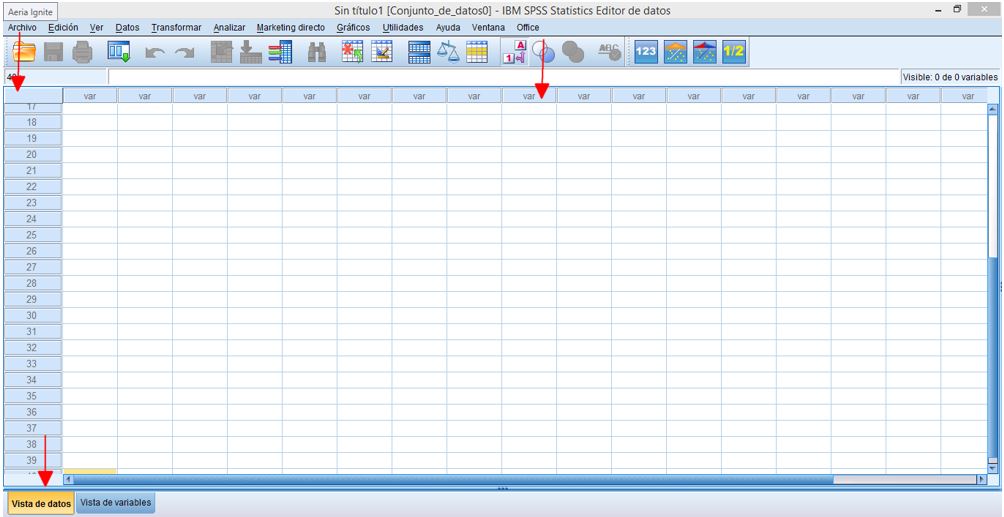Click the Go to variable icon

point(251,53)
